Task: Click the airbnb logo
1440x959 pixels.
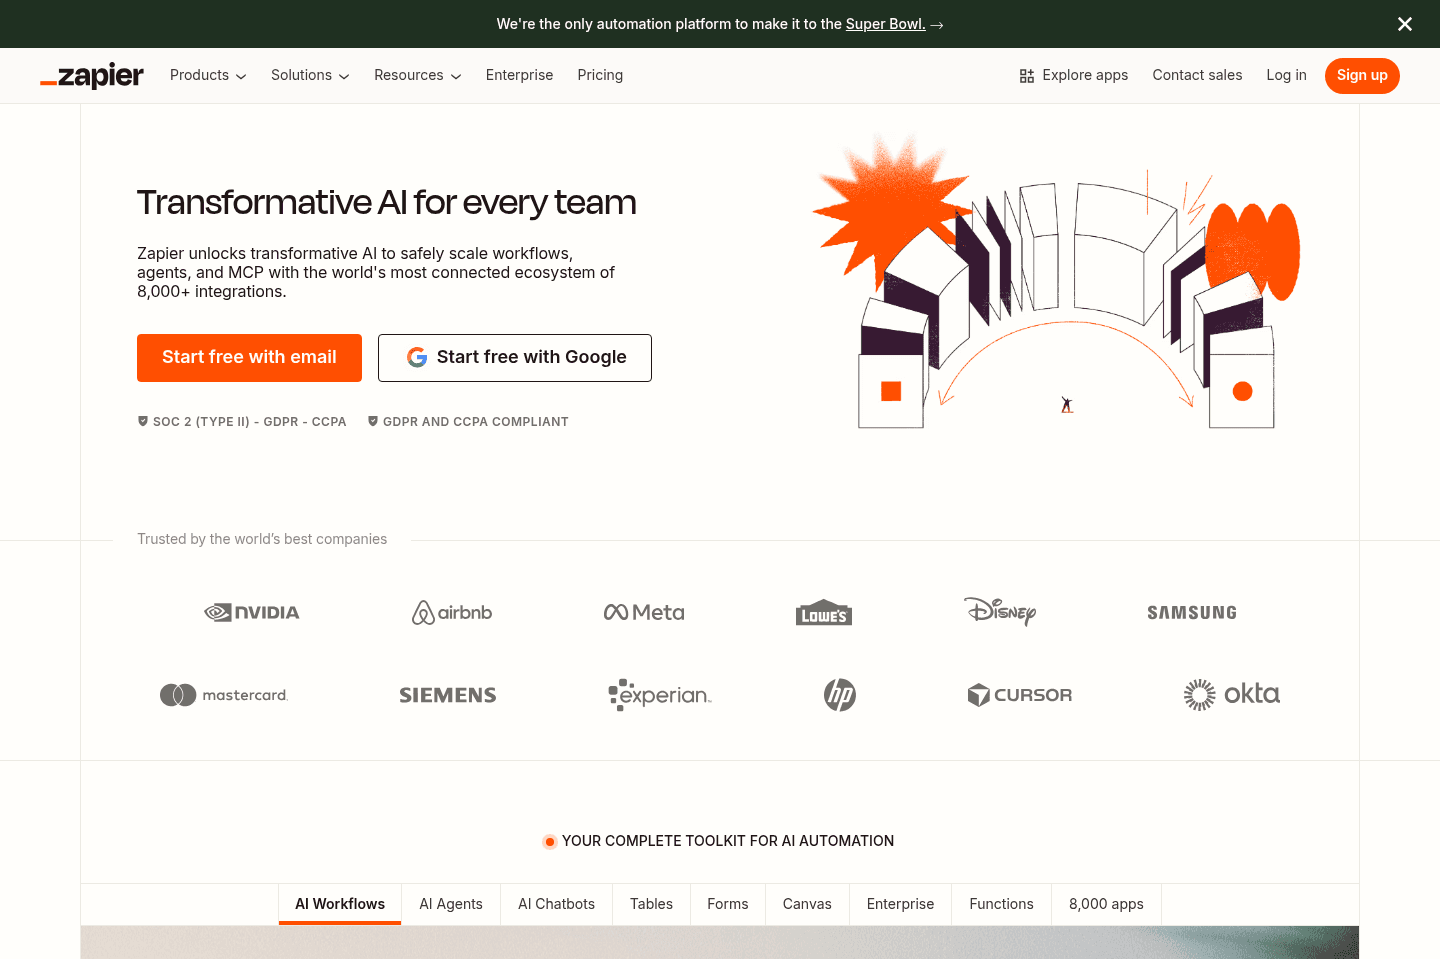Action: click(x=451, y=612)
